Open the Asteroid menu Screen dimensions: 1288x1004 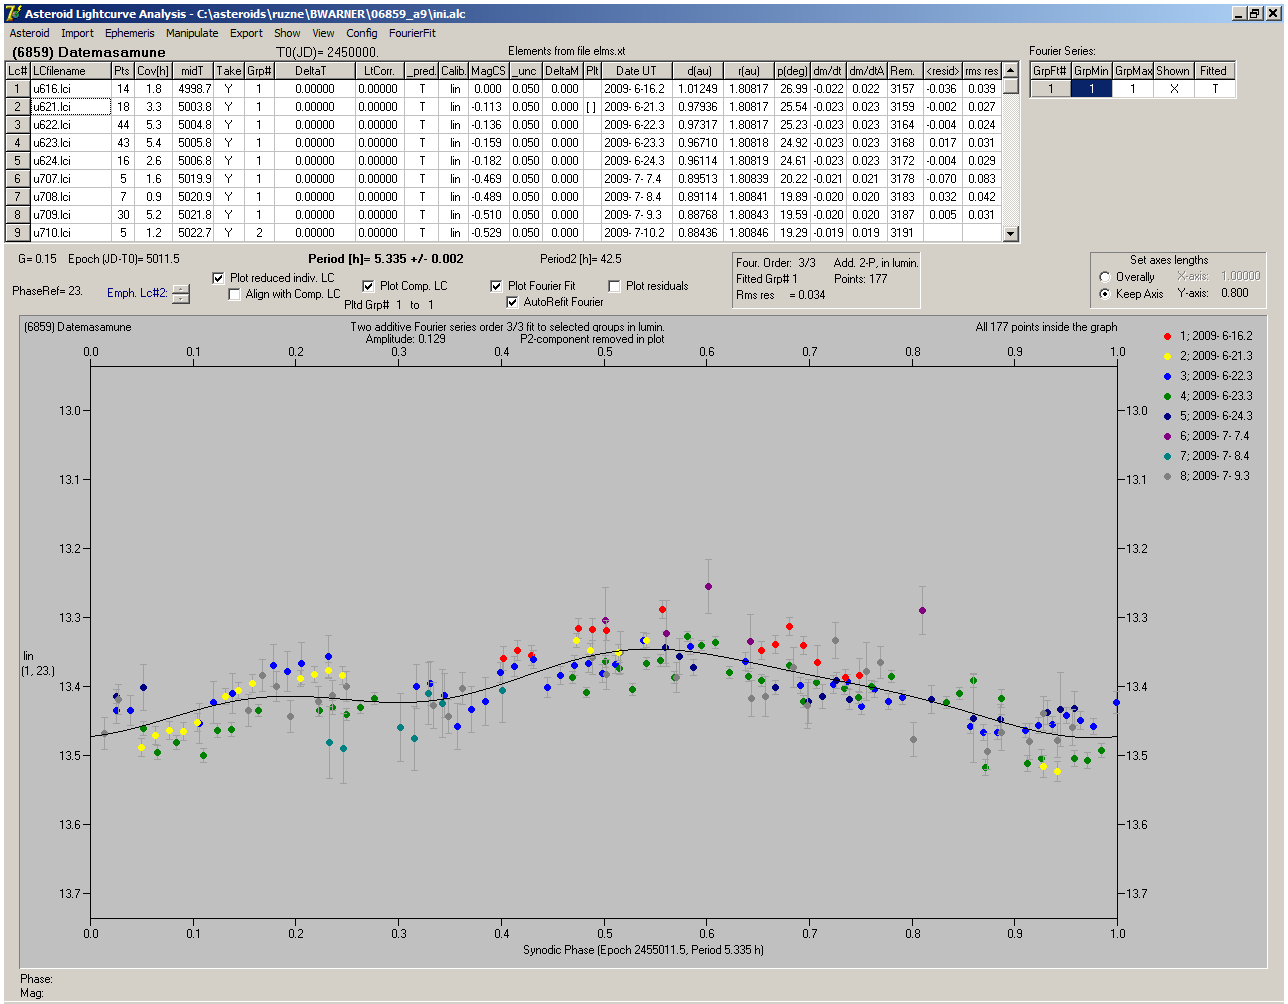29,33
